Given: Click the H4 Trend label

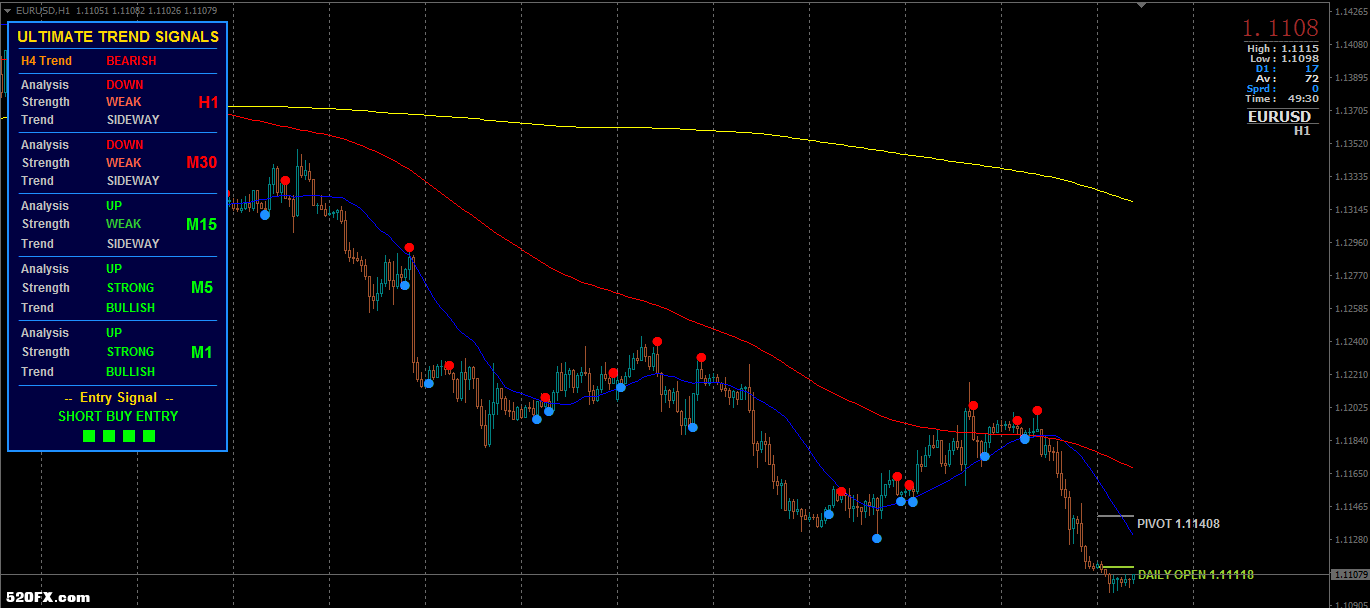Looking at the screenshot, I should pos(47,61).
